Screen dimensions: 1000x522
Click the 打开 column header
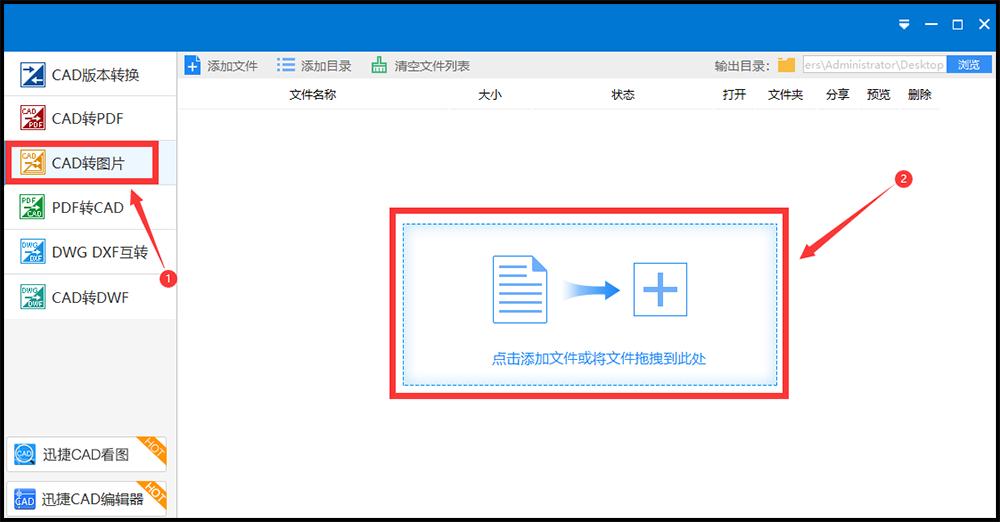coord(734,94)
